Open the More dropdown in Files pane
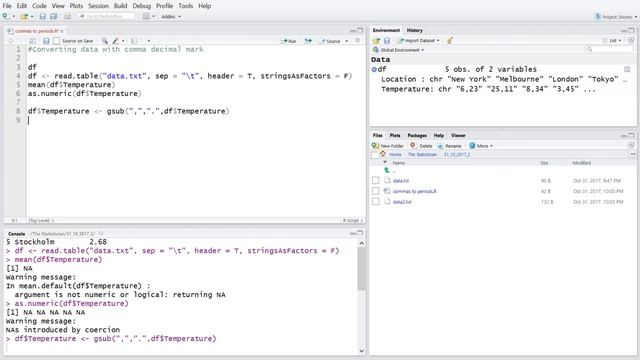The image size is (640, 360). point(481,146)
